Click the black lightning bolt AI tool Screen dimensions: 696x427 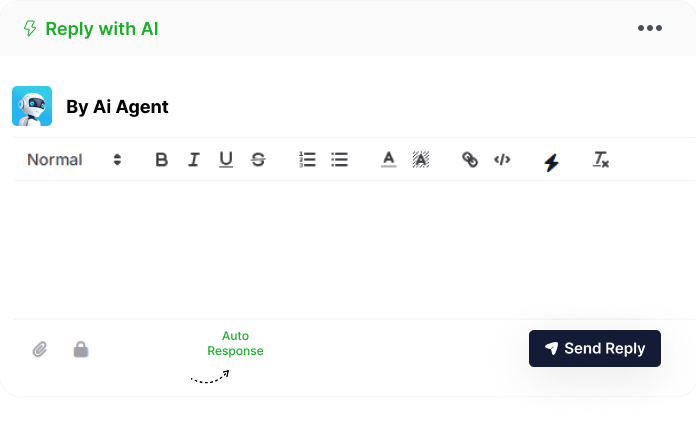(551, 162)
